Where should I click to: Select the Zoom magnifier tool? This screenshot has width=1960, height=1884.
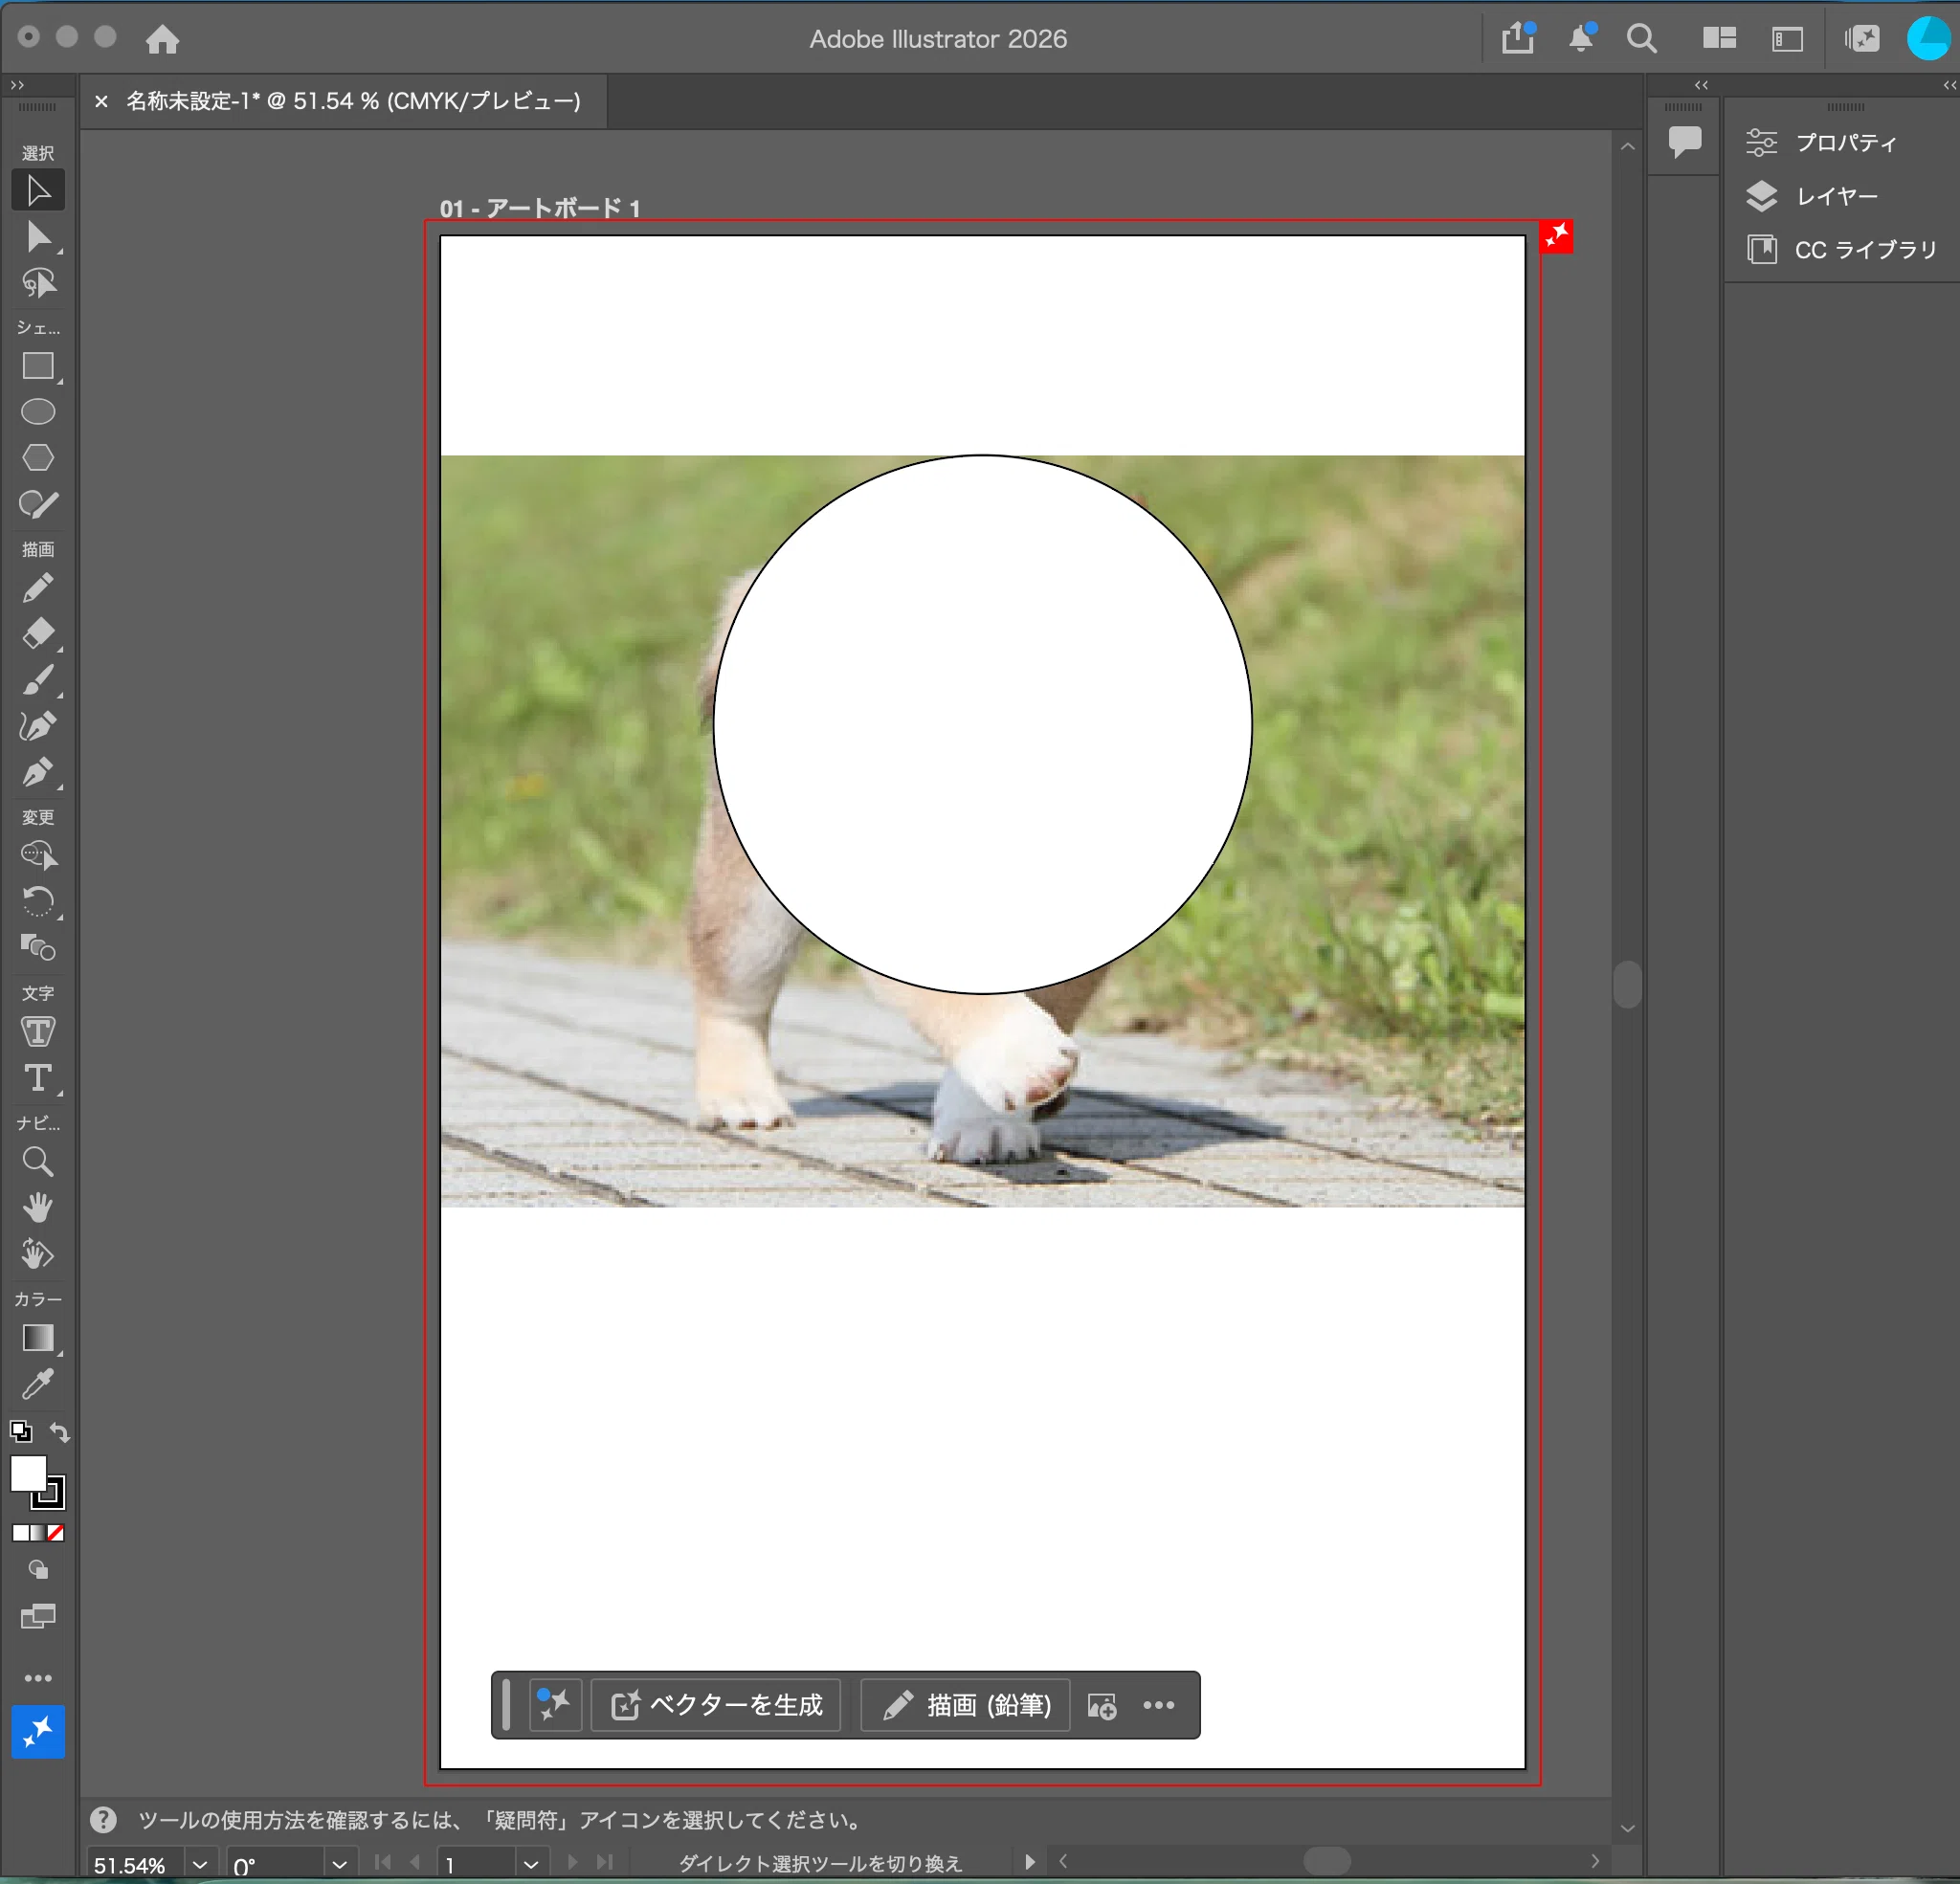click(38, 1162)
